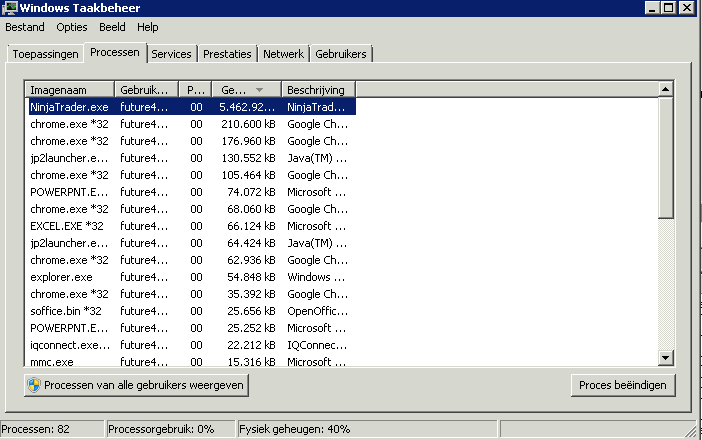Image resolution: width=702 pixels, height=440 pixels.
Task: Open the Beeld menu
Action: pyautogui.click(x=112, y=27)
